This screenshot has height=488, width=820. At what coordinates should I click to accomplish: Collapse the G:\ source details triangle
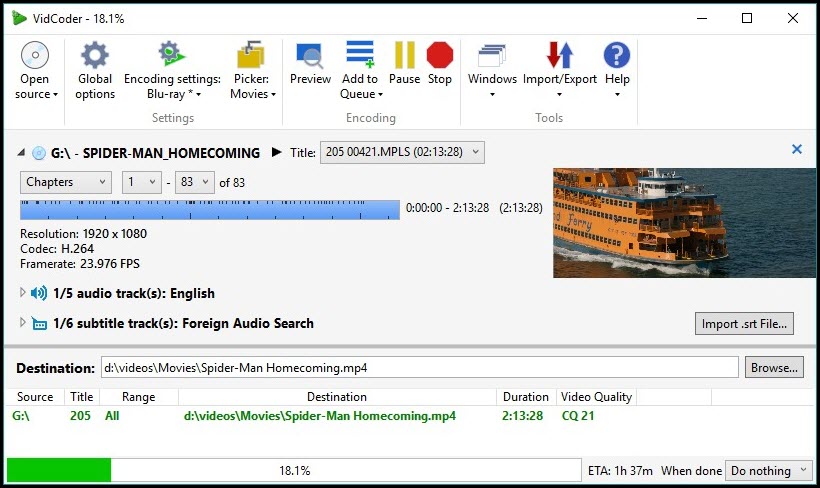click(x=21, y=153)
